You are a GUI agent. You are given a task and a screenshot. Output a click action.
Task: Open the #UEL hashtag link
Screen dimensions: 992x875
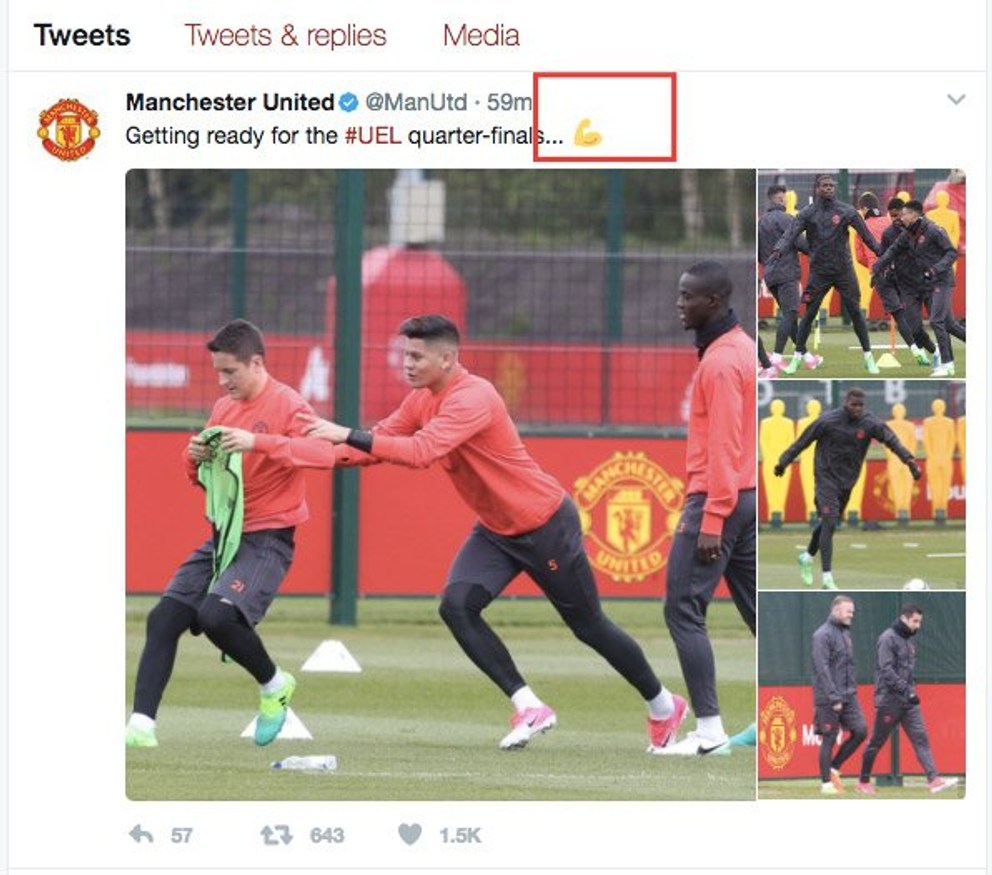point(373,135)
